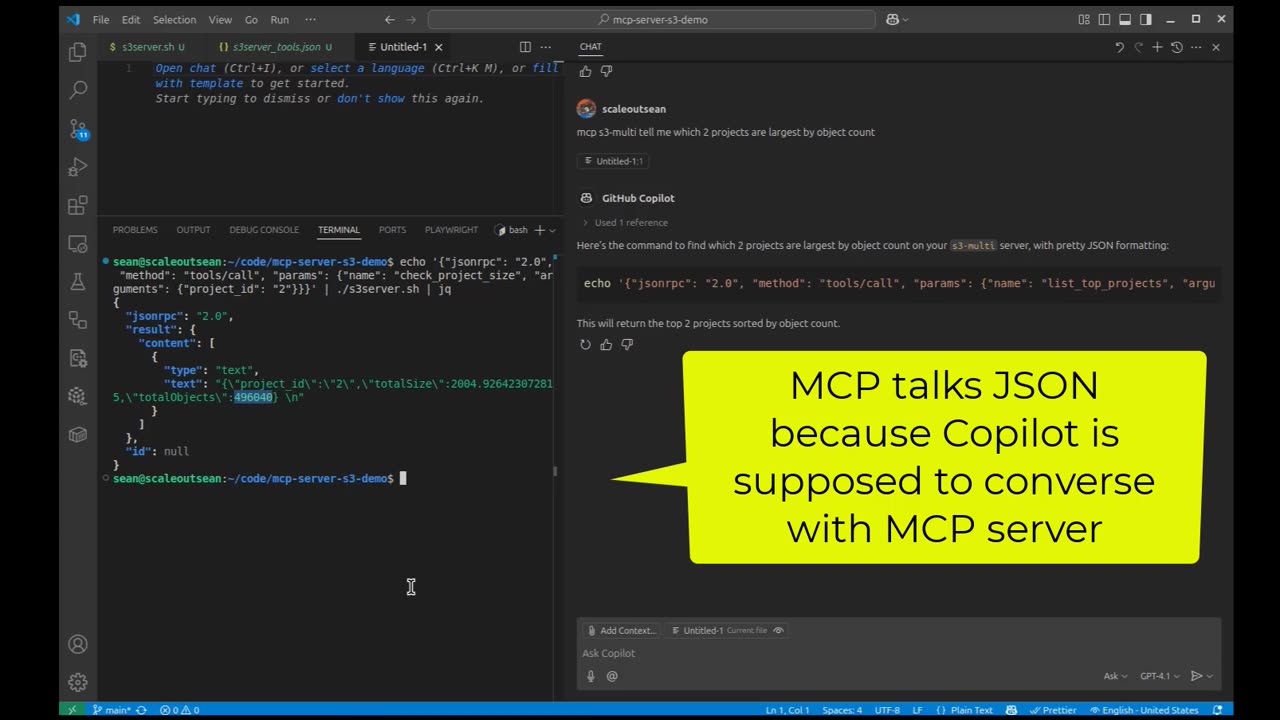Close the Untitled-1 editor tab
The width and height of the screenshot is (1280, 720).
(438, 47)
